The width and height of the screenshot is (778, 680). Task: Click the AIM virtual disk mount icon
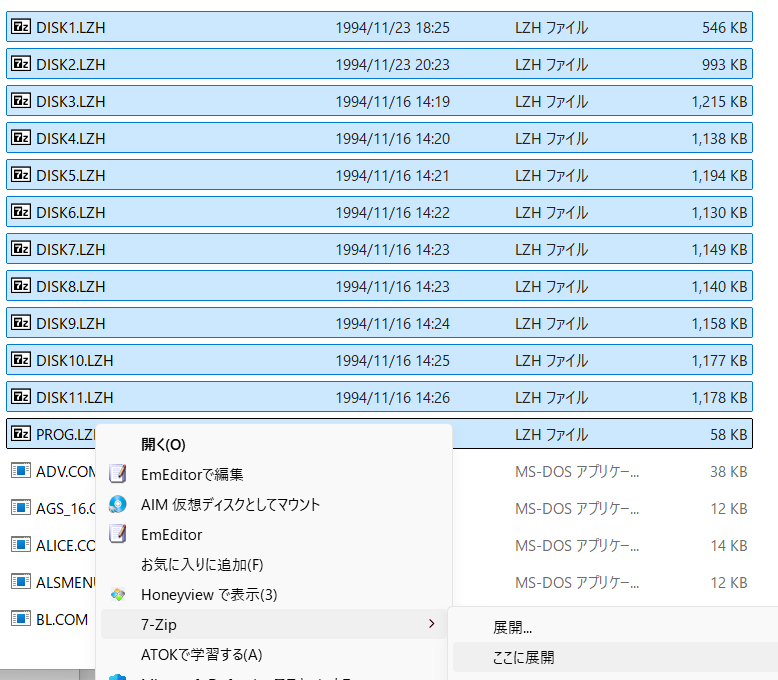pyautogui.click(x=118, y=504)
